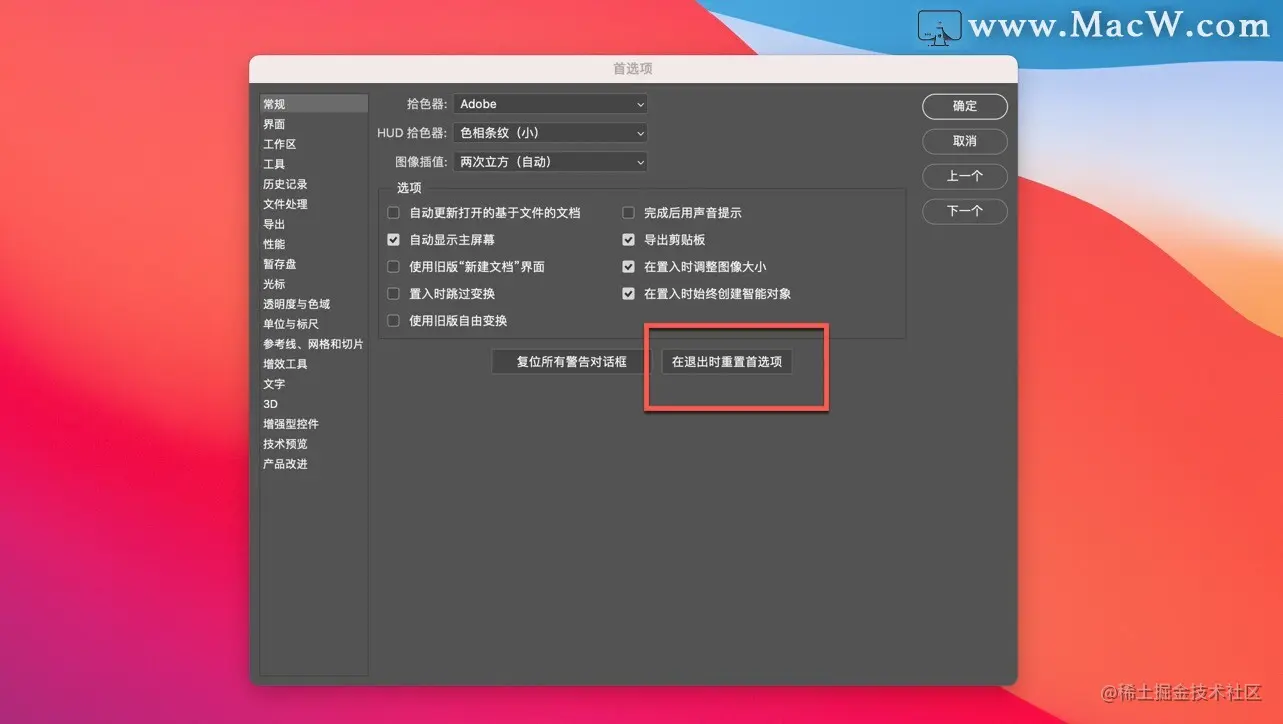Viewport: 1283px width, 724px height.
Task: Switch to 文字 preferences
Action: click(x=314, y=384)
